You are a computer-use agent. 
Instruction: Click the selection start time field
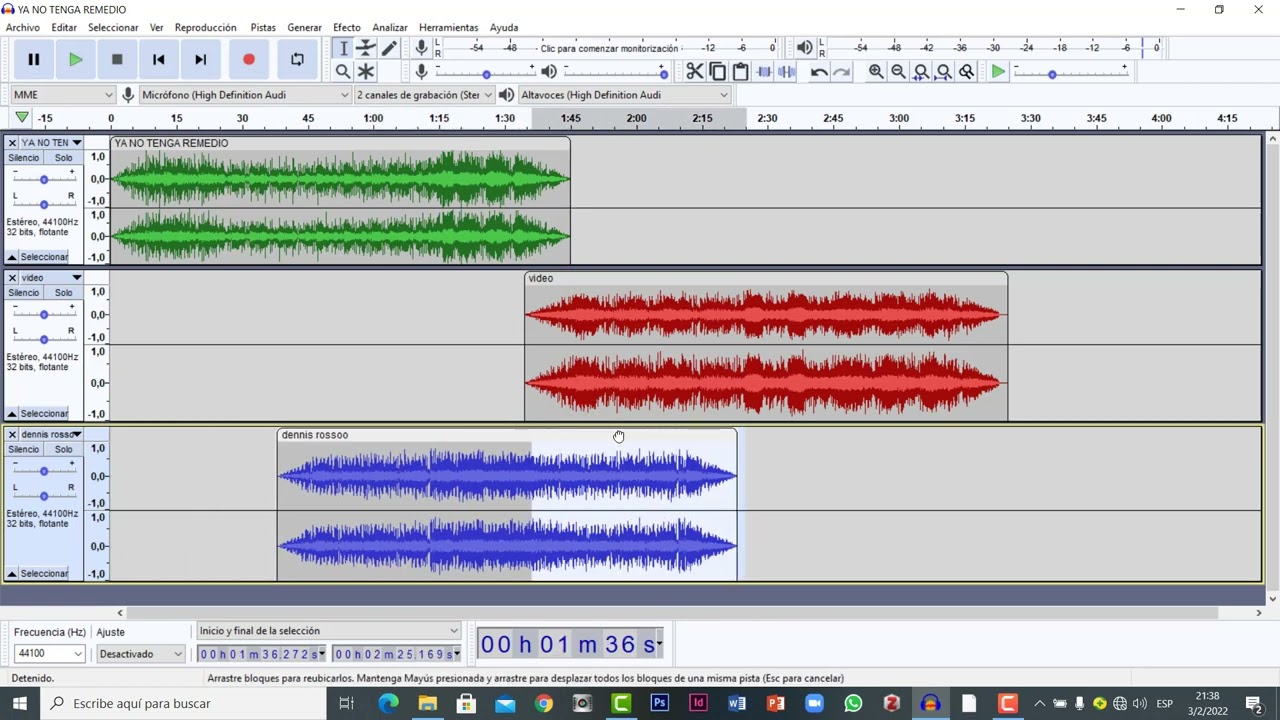(261, 654)
